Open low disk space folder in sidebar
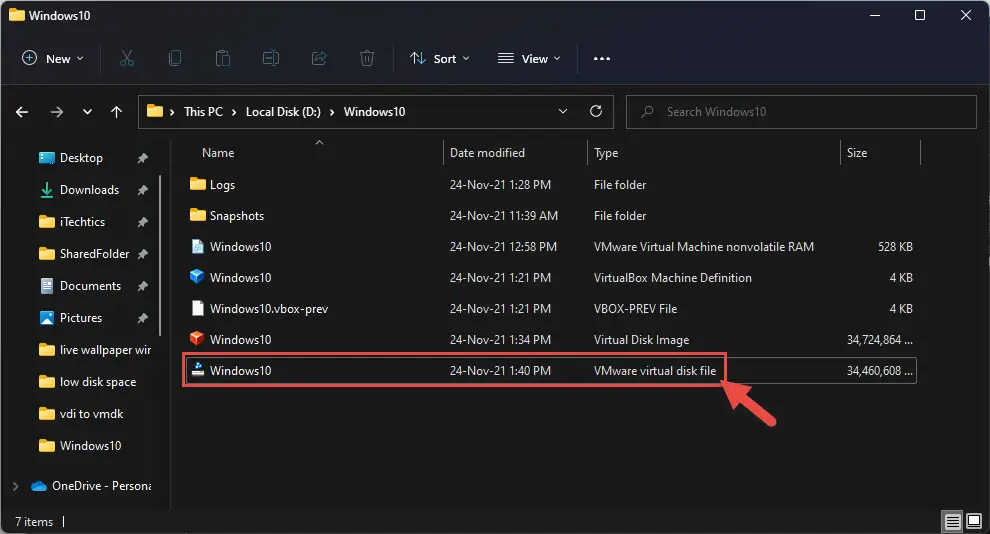The width and height of the screenshot is (990, 534). click(x=98, y=382)
